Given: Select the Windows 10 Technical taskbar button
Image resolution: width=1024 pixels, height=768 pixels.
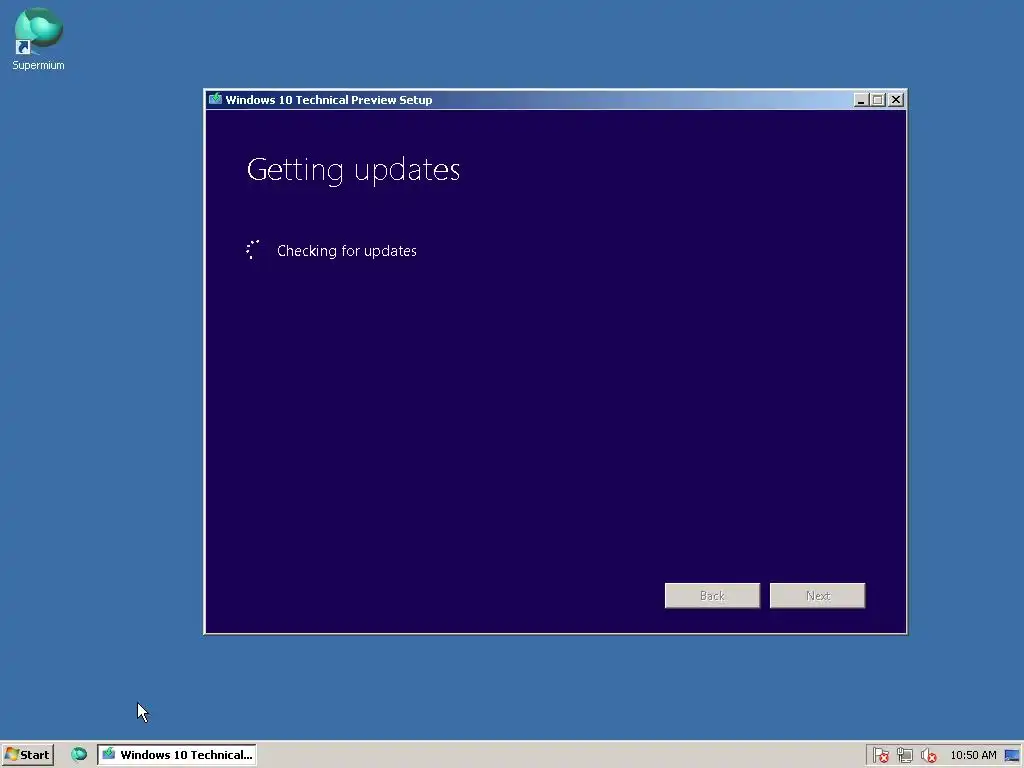Looking at the screenshot, I should pos(177,754).
